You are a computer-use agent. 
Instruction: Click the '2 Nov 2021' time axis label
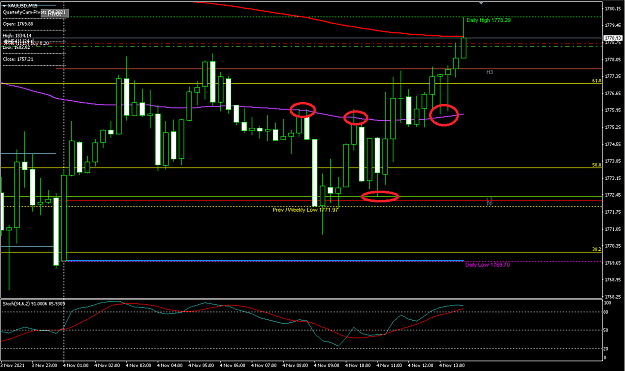coord(12,365)
